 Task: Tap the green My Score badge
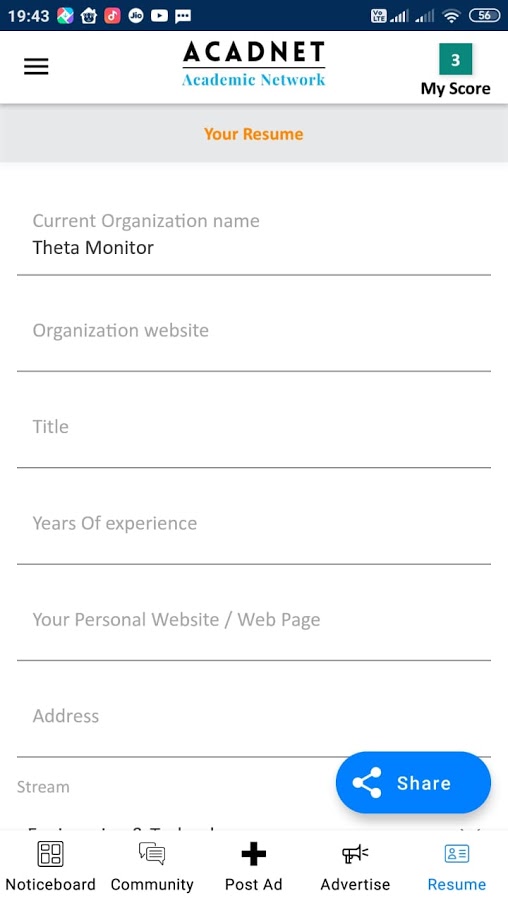pos(456,59)
